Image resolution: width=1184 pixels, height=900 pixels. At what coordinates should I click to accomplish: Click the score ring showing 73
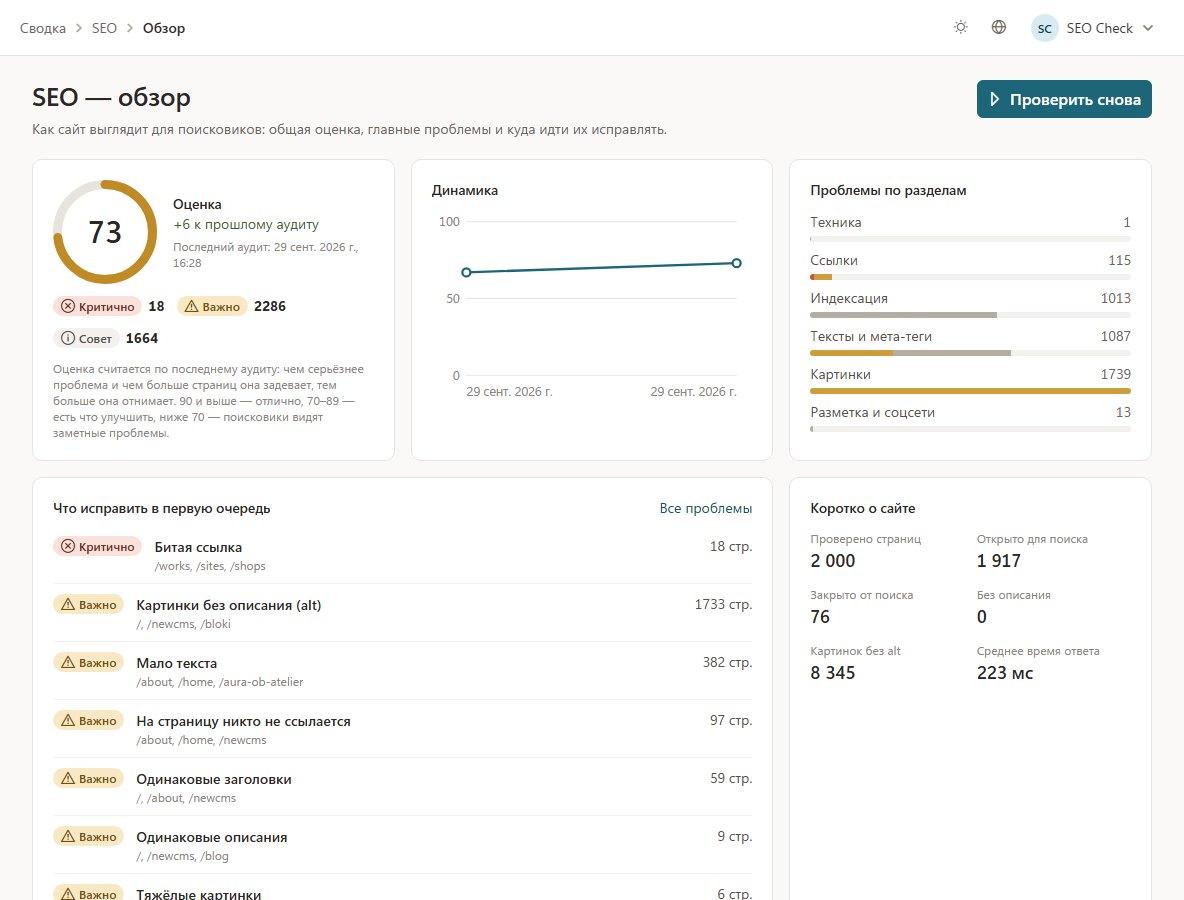pos(105,232)
